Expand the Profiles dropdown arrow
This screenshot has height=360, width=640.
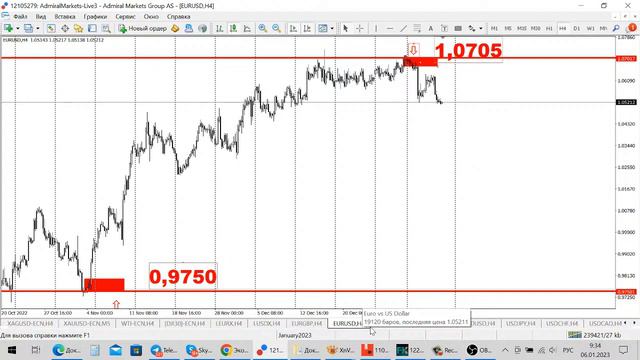pos(38,28)
